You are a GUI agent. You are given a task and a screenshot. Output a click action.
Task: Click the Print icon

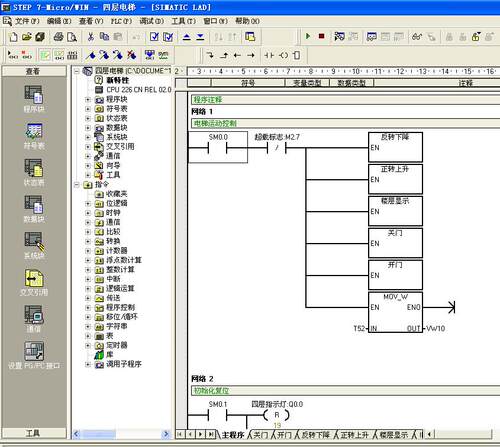pyautogui.click(x=59, y=37)
